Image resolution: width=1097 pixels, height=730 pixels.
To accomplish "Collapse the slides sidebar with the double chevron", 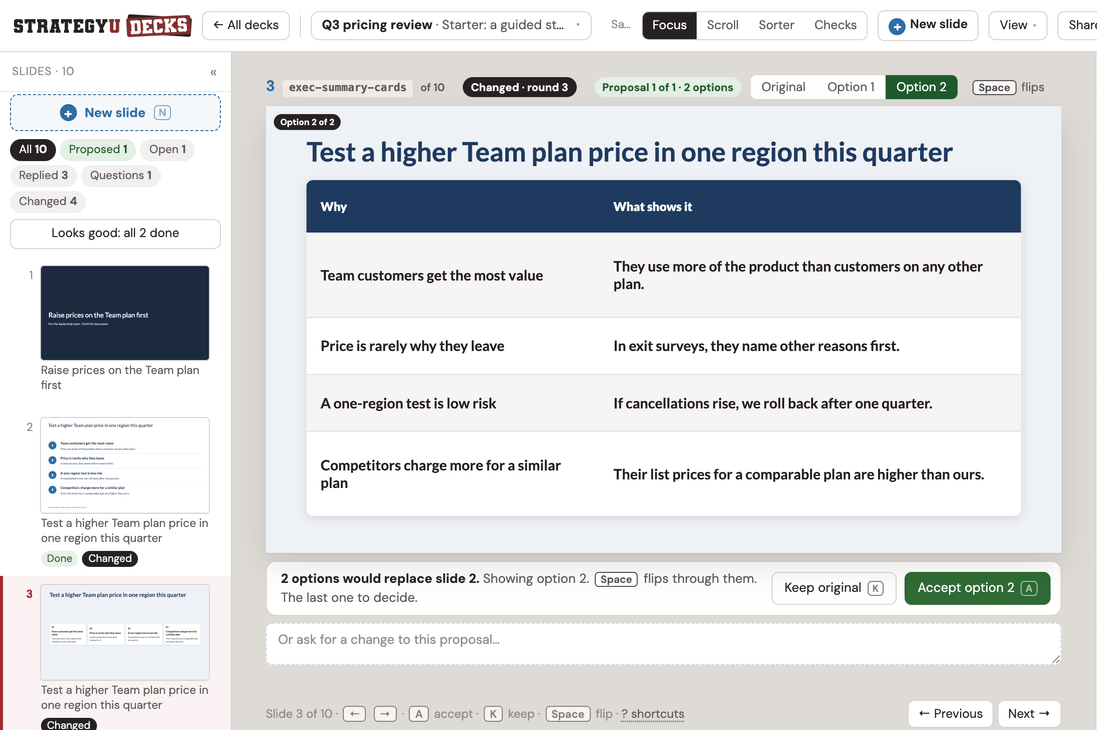I will pyautogui.click(x=213, y=72).
